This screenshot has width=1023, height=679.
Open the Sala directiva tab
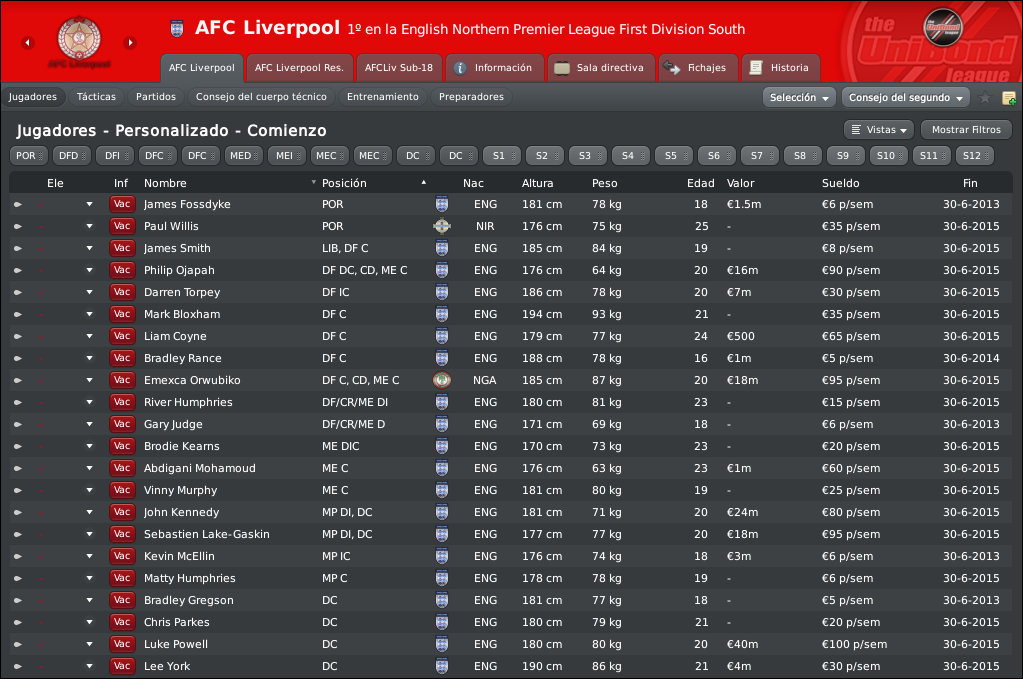pos(601,68)
